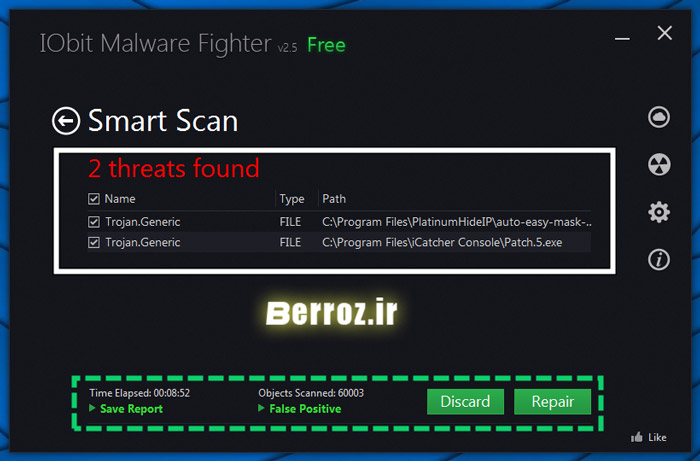Open the cloud security icon in sidebar
700x461 pixels.
pyautogui.click(x=659, y=117)
